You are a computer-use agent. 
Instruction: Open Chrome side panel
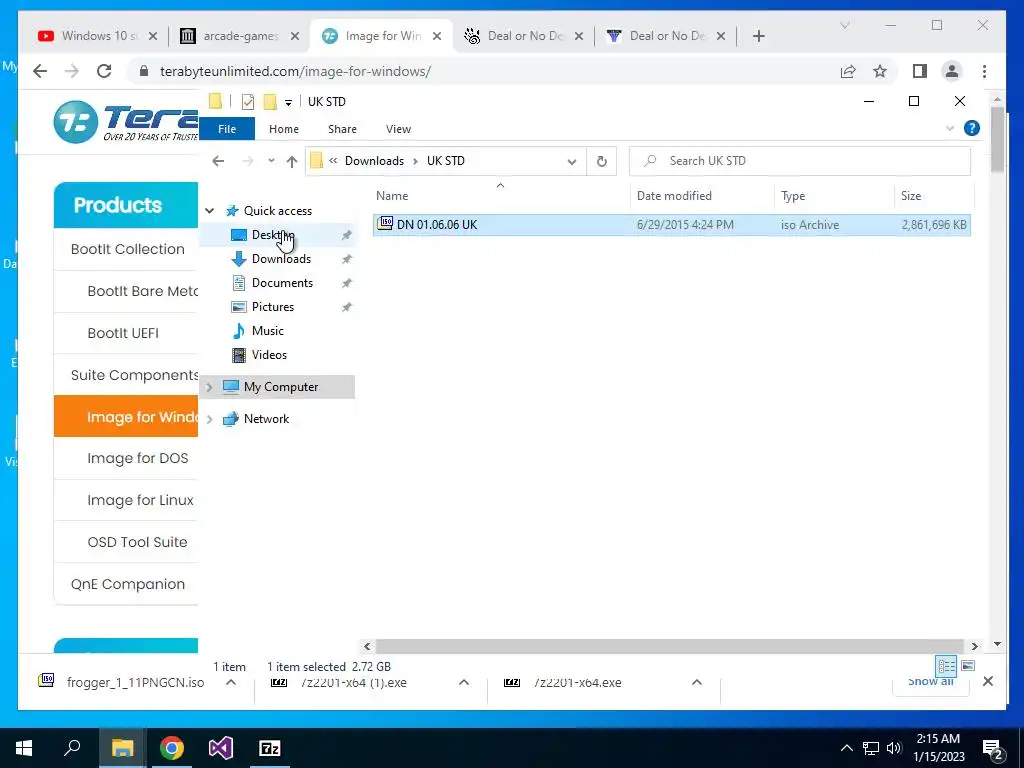coord(920,71)
